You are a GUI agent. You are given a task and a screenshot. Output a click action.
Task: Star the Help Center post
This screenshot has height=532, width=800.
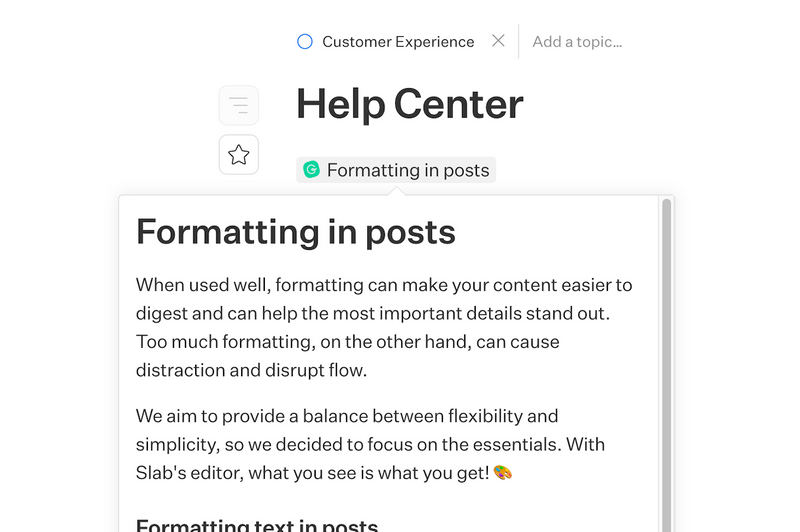(x=239, y=155)
